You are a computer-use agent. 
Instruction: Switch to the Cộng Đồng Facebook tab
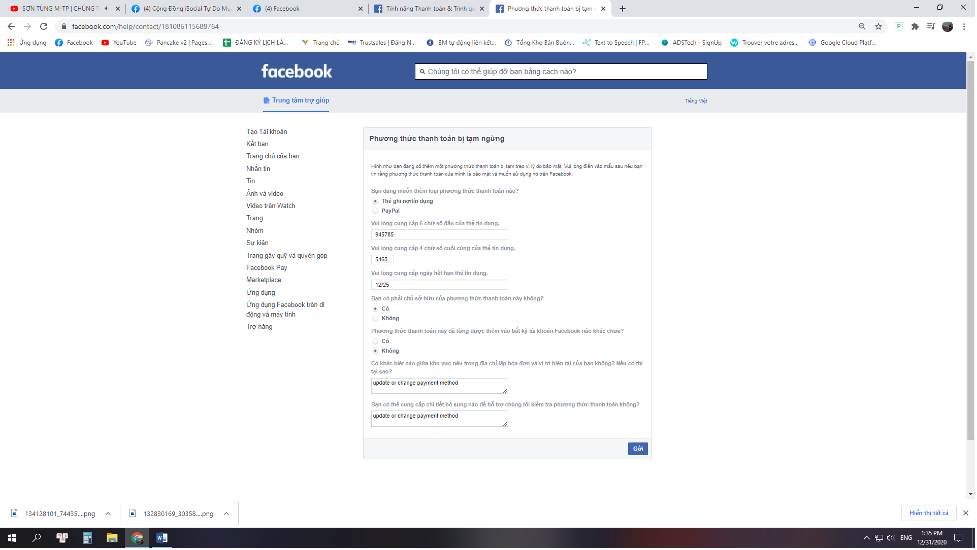[186, 9]
